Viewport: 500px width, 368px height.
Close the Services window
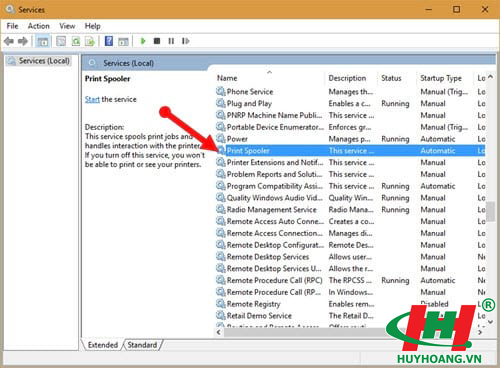coord(485,9)
